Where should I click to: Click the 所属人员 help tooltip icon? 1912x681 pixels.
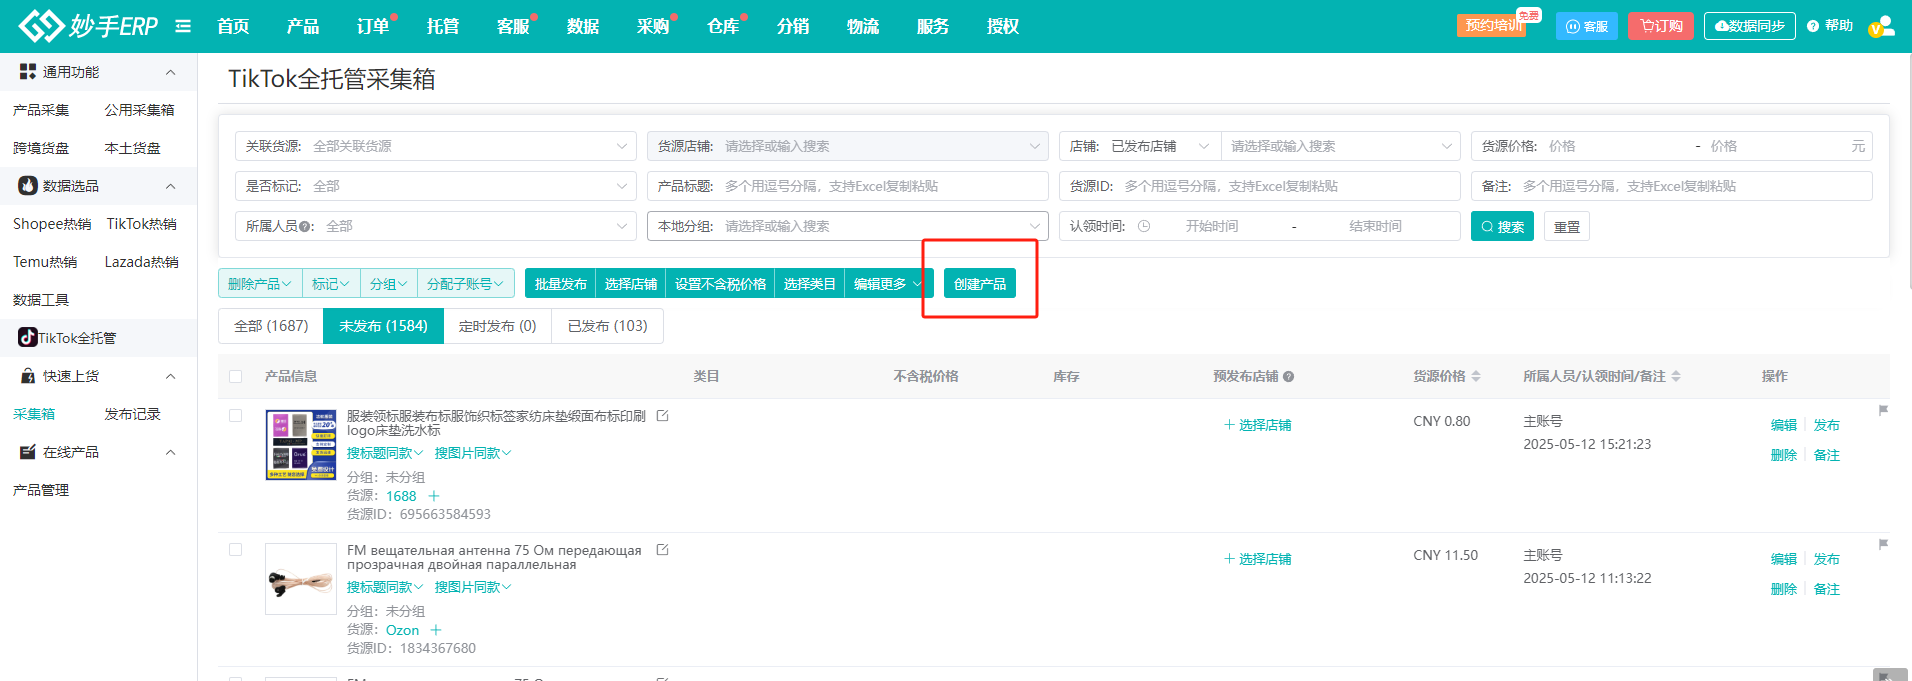pyautogui.click(x=304, y=227)
